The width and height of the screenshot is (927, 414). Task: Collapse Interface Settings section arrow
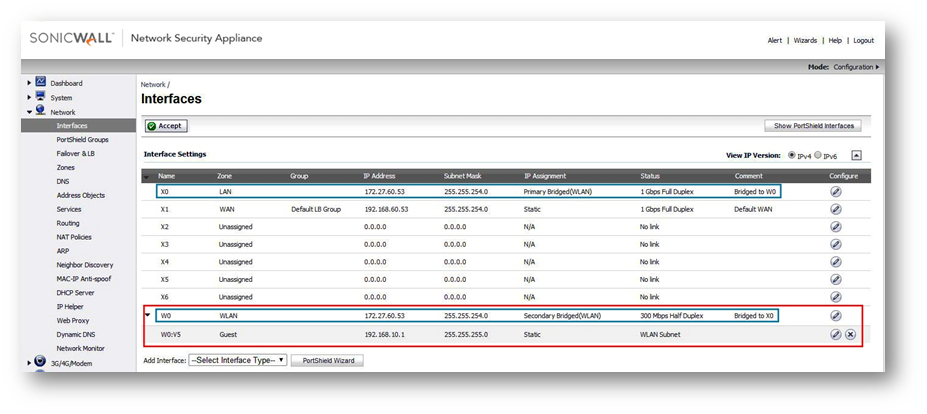[x=856, y=156]
